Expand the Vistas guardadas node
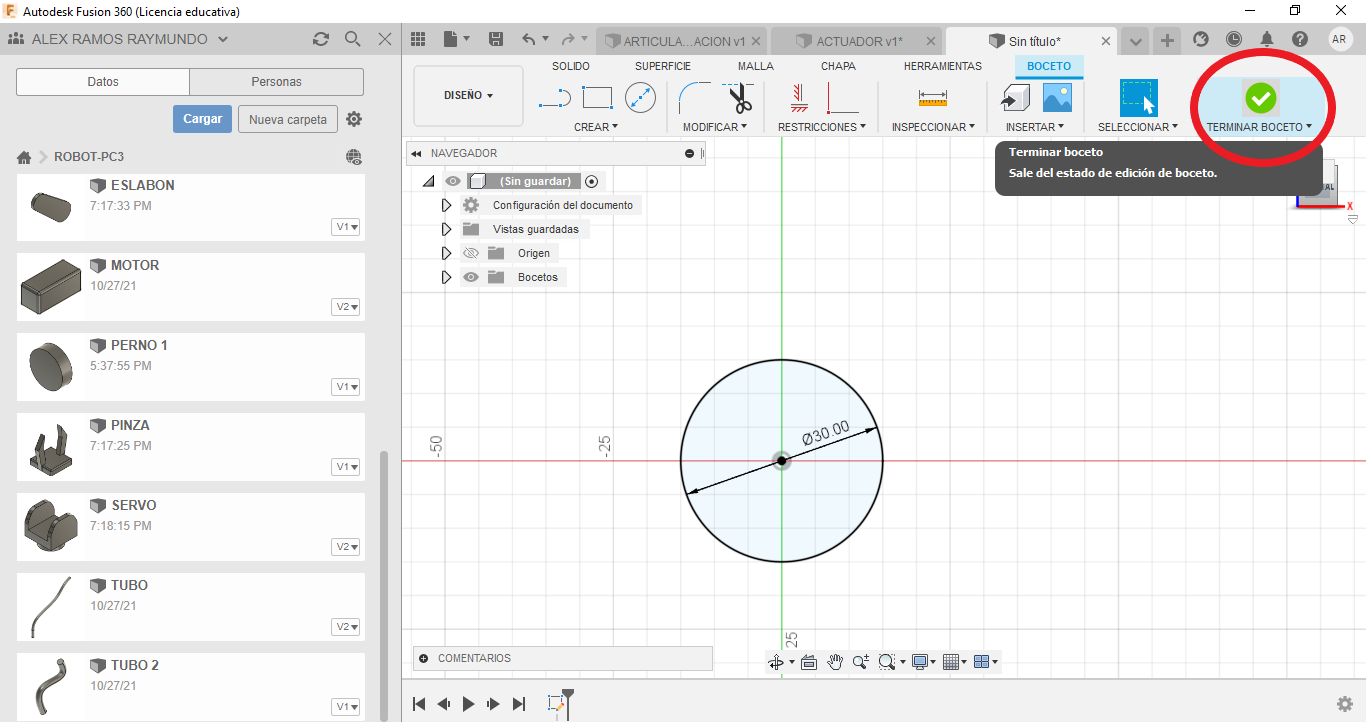1366x722 pixels. 446,229
